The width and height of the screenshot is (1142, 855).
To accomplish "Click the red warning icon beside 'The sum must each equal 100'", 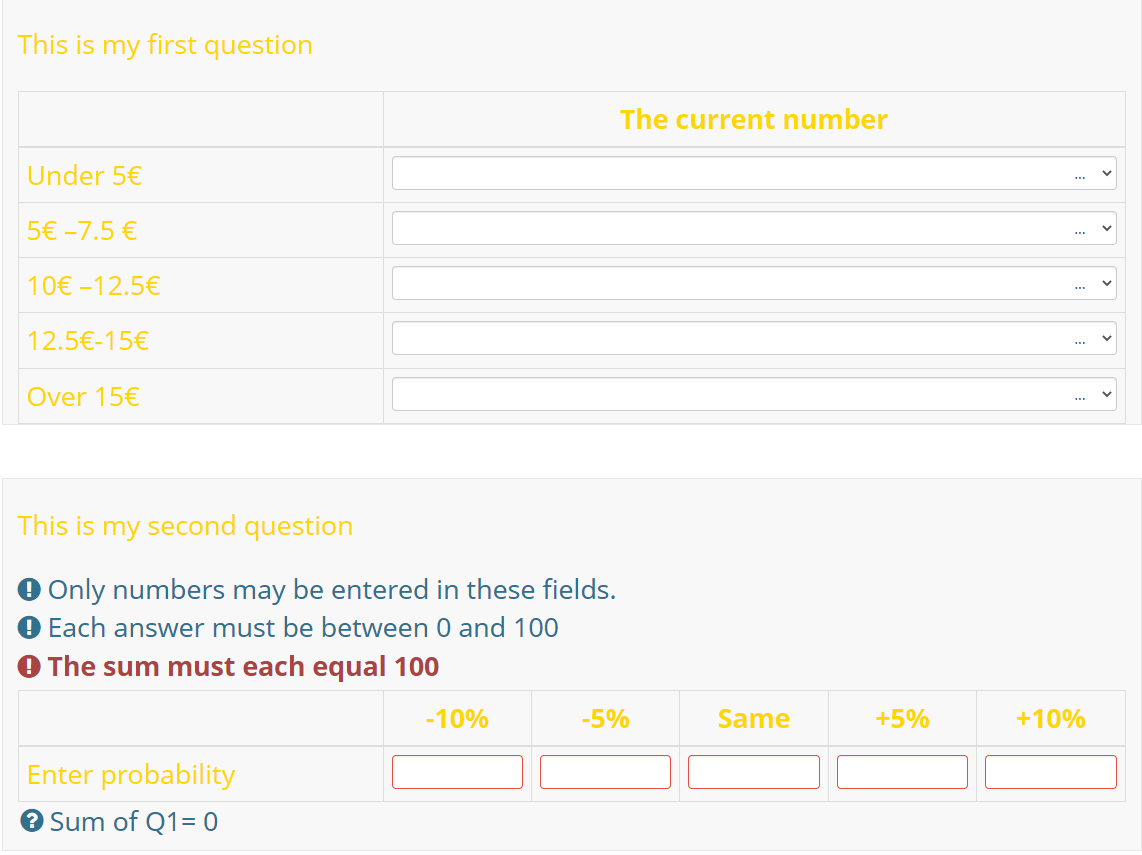I will coord(30,666).
